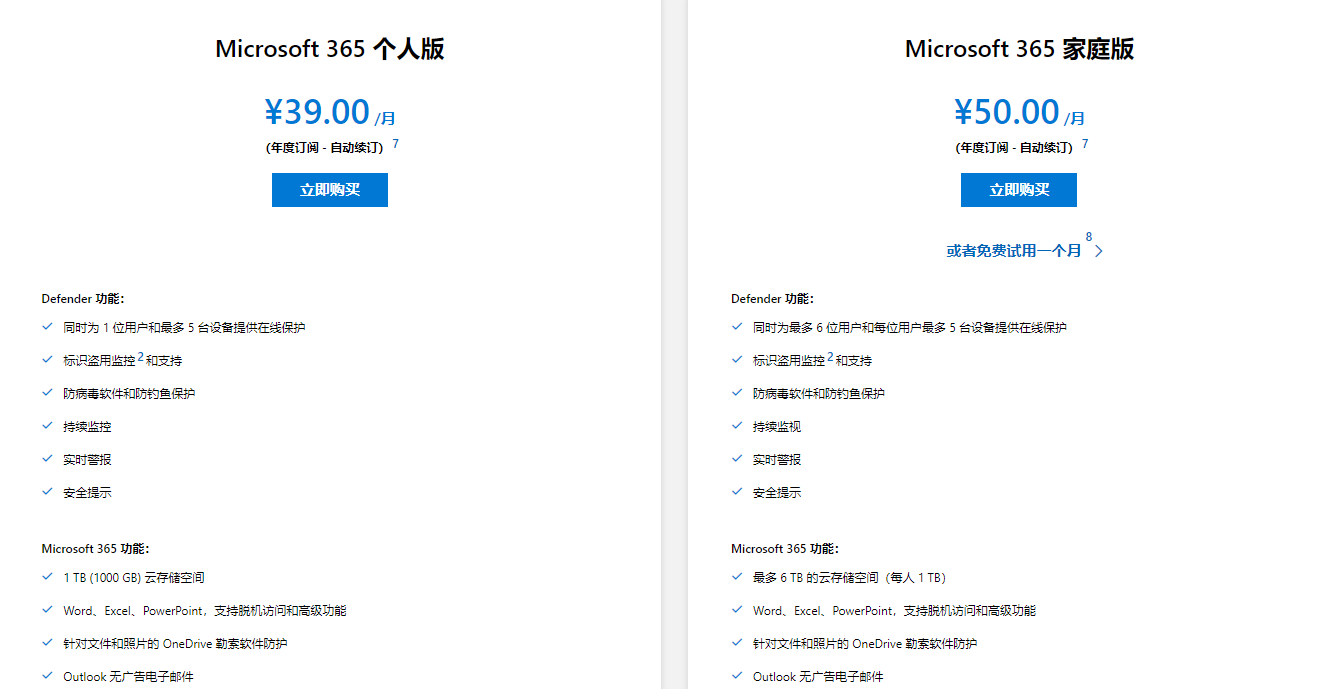Click the checkmark beside 防病毒软件和防钓鱼保护 under 个人版
The width and height of the screenshot is (1336, 689).
tap(47, 392)
